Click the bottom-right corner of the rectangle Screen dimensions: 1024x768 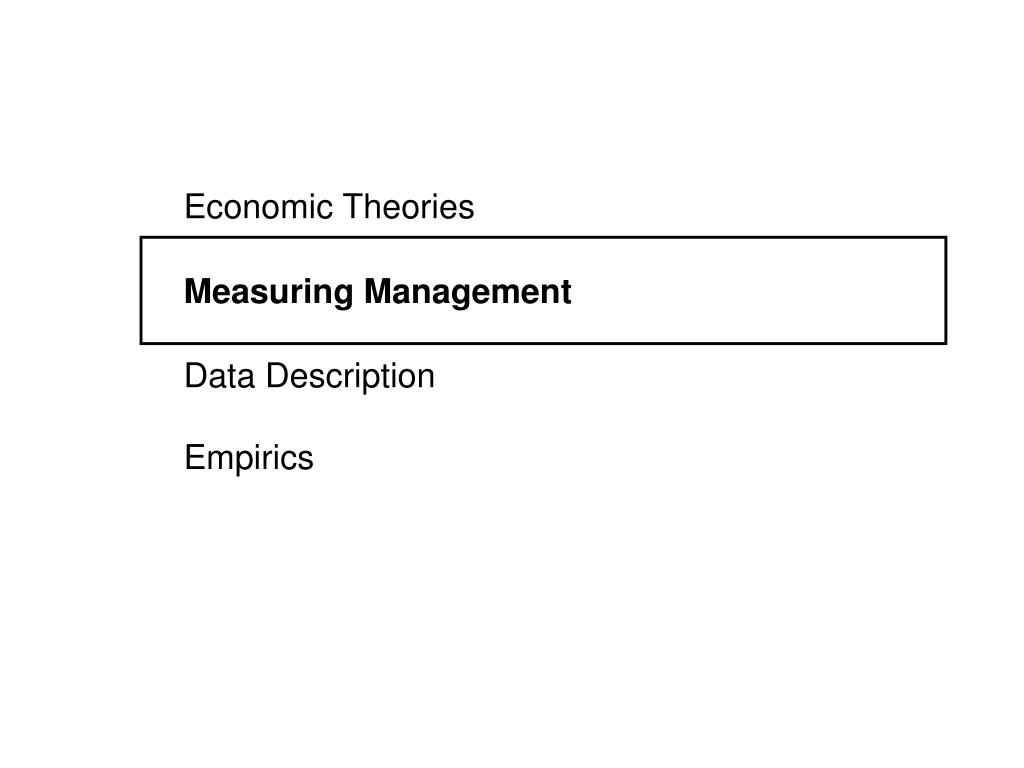click(x=946, y=343)
